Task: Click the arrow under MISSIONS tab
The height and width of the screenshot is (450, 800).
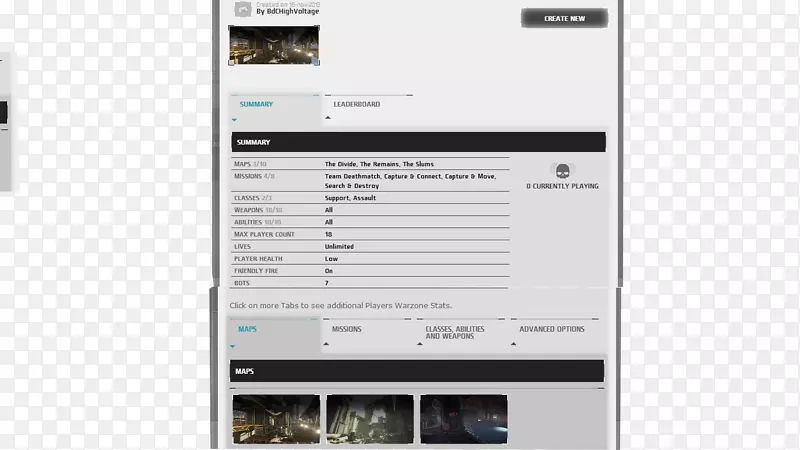Action: coord(326,344)
